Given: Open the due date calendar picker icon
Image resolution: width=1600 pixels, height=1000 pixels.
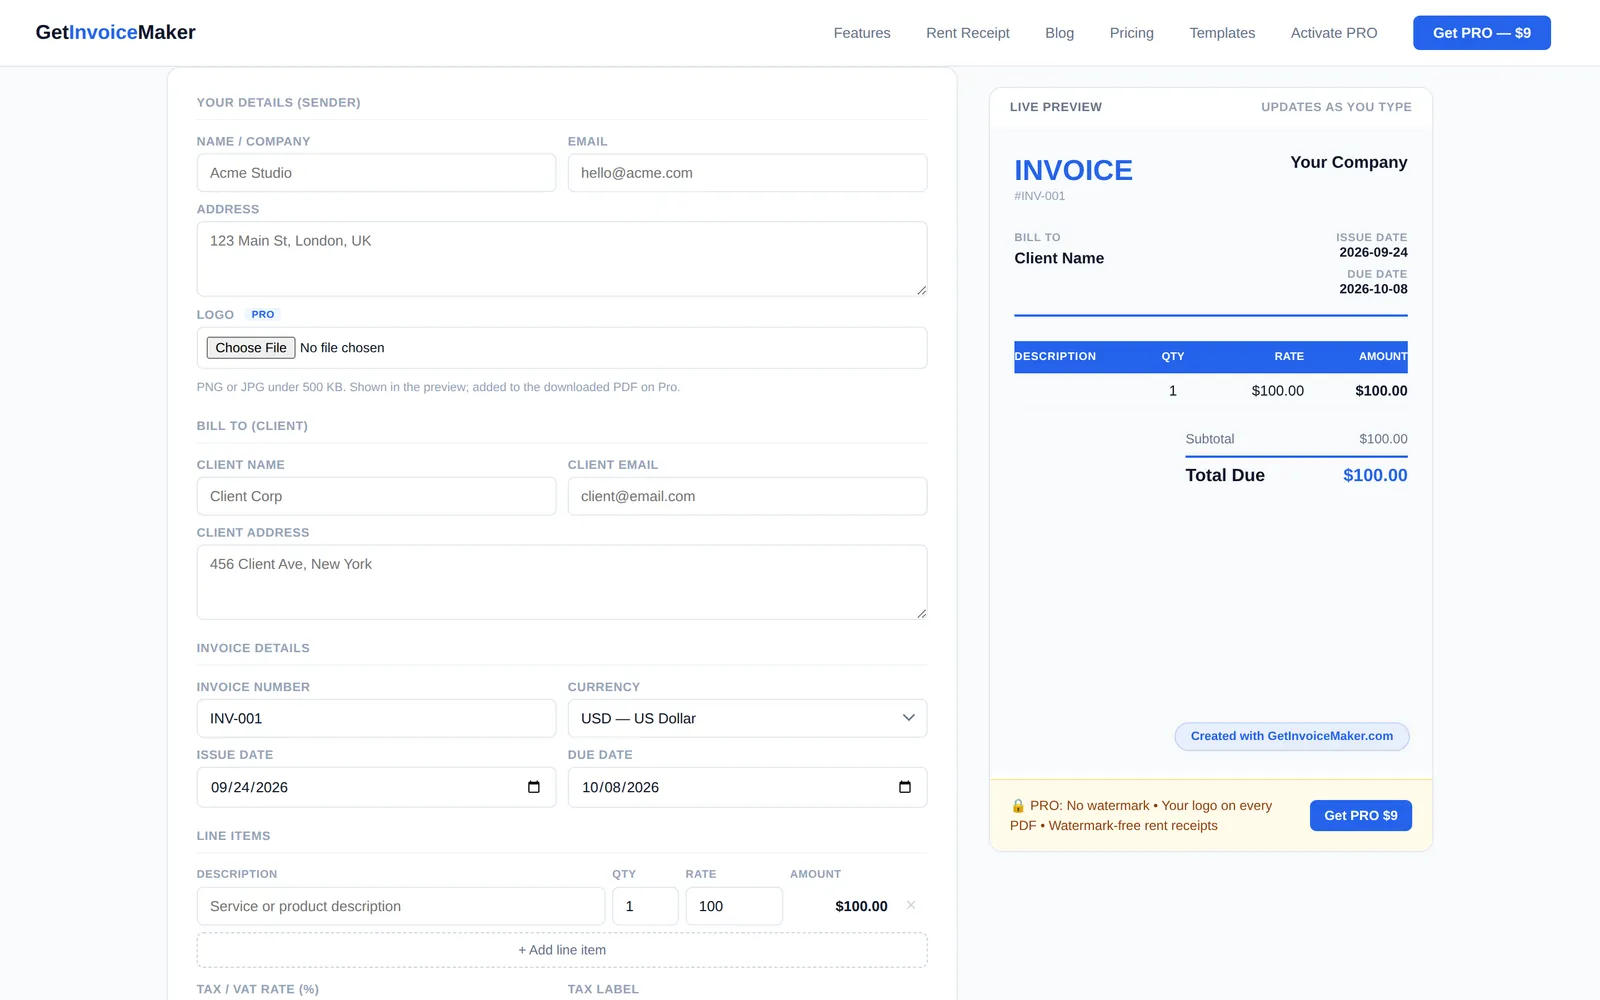Looking at the screenshot, I should coord(905,787).
